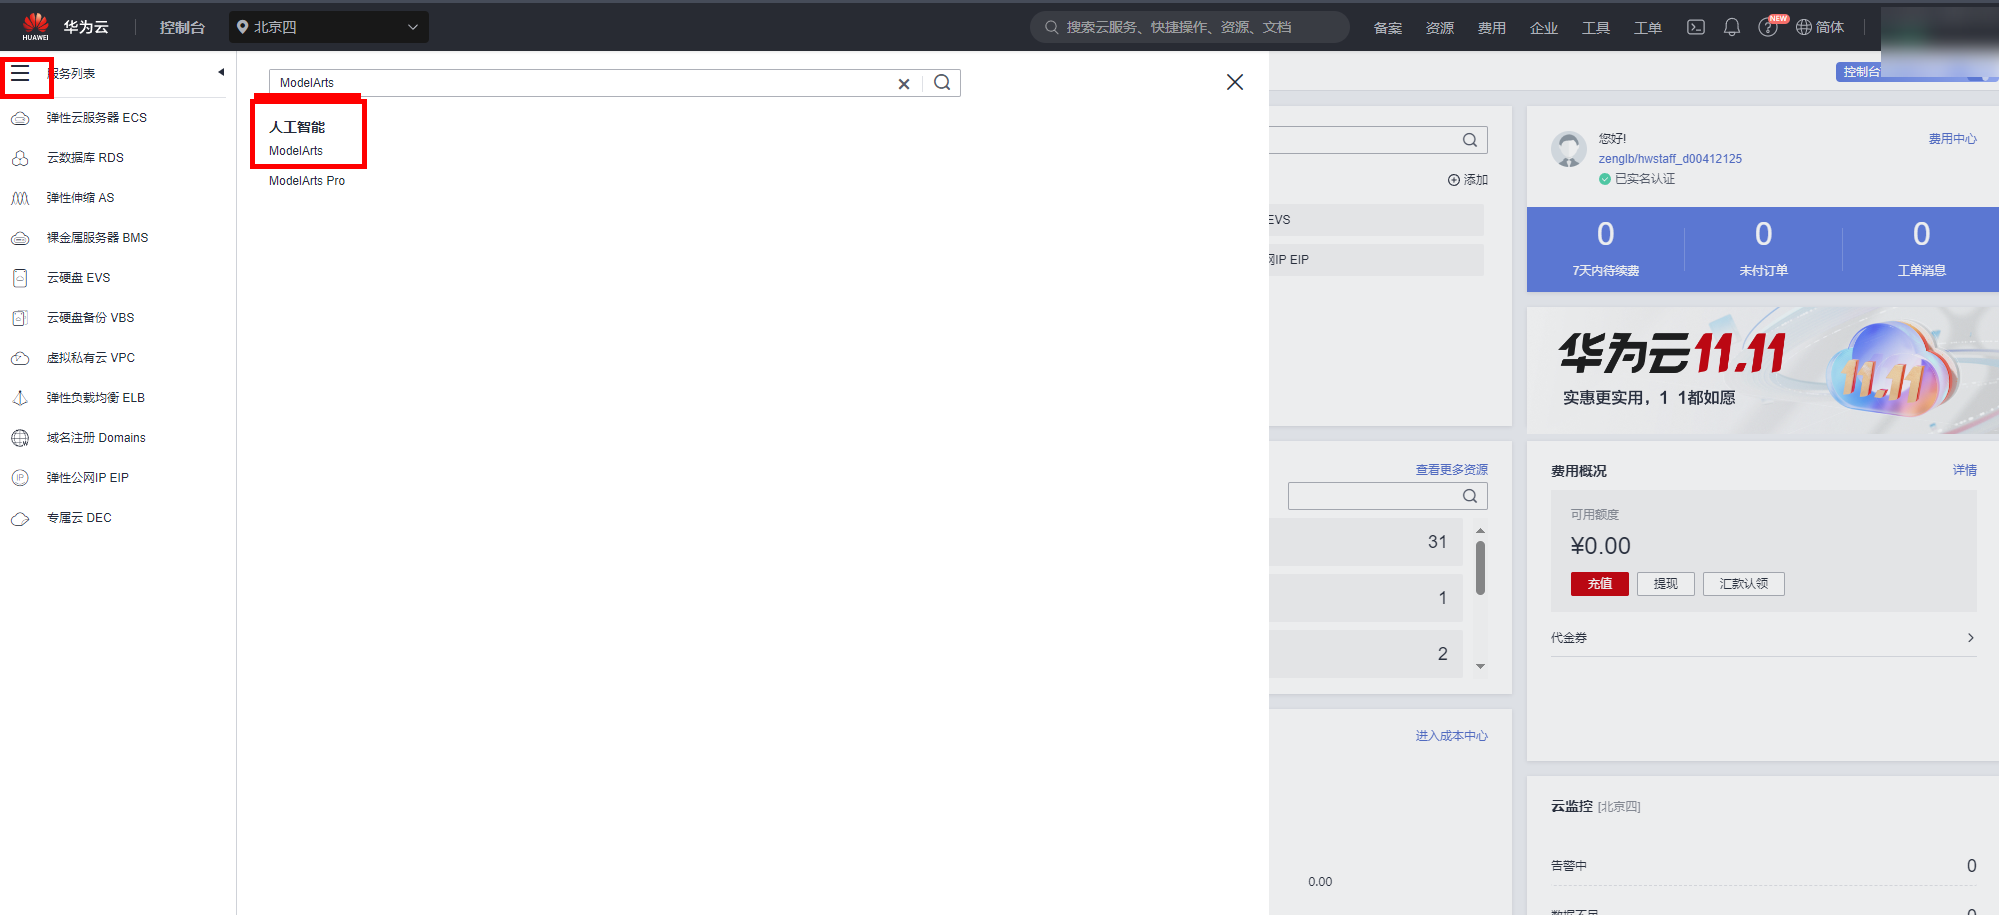1999x915 pixels.
Task: Select 弹性负载均衡 ELB in sidebar
Action: click(96, 398)
